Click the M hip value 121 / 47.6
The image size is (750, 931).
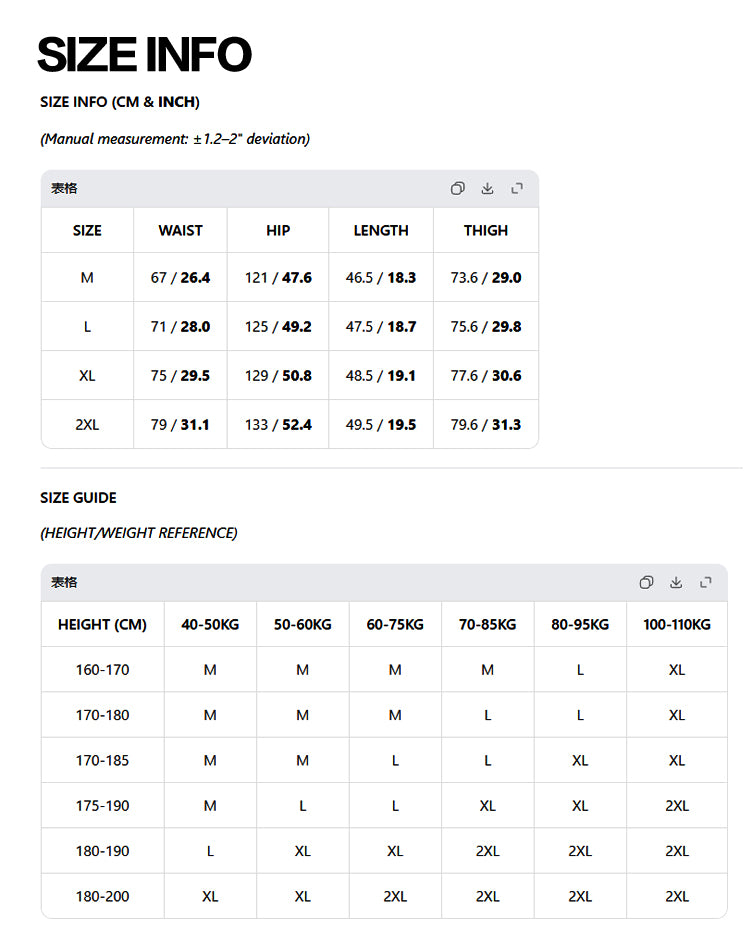[278, 278]
